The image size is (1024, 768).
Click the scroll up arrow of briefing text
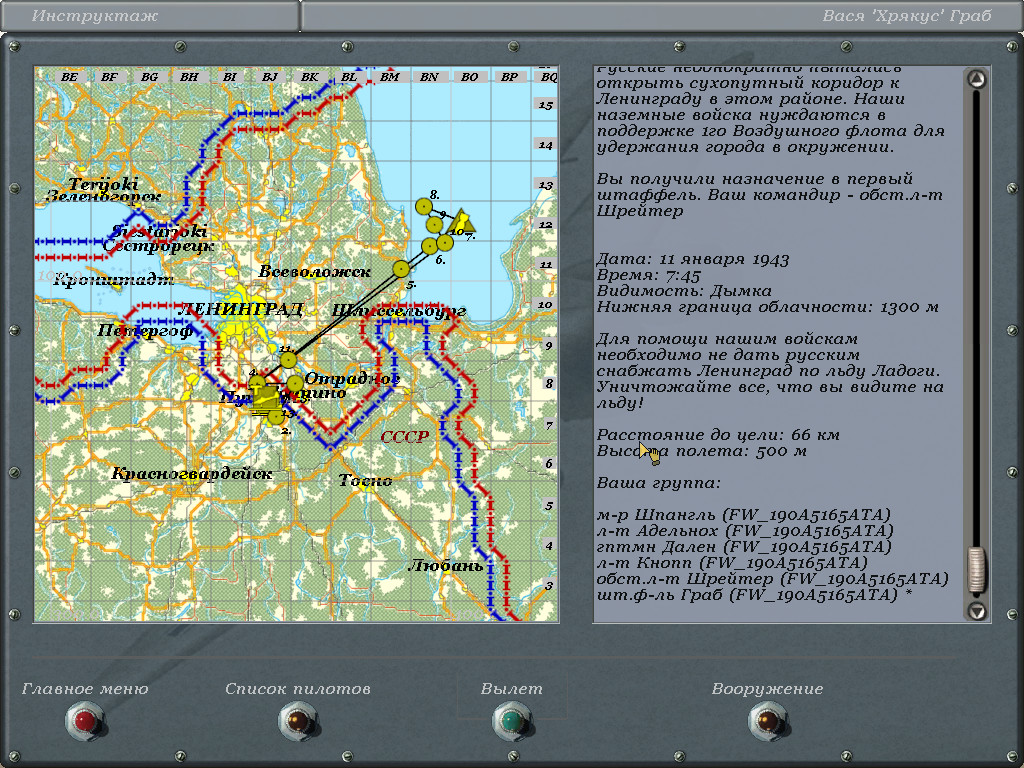coord(977,80)
